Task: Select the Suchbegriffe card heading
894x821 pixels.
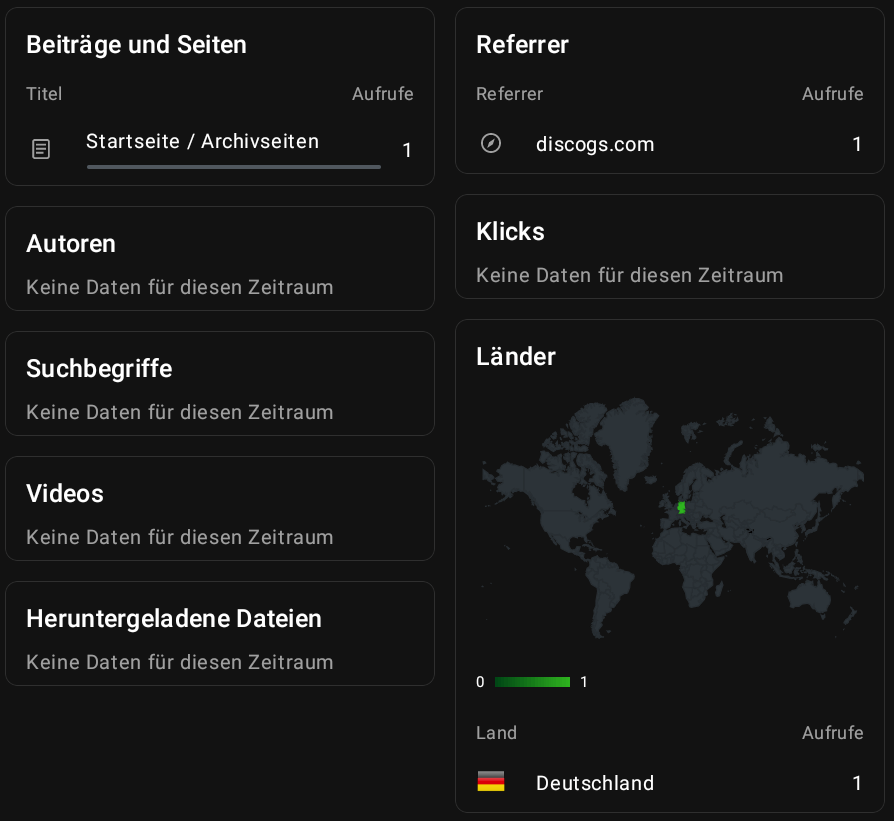Action: 99,369
